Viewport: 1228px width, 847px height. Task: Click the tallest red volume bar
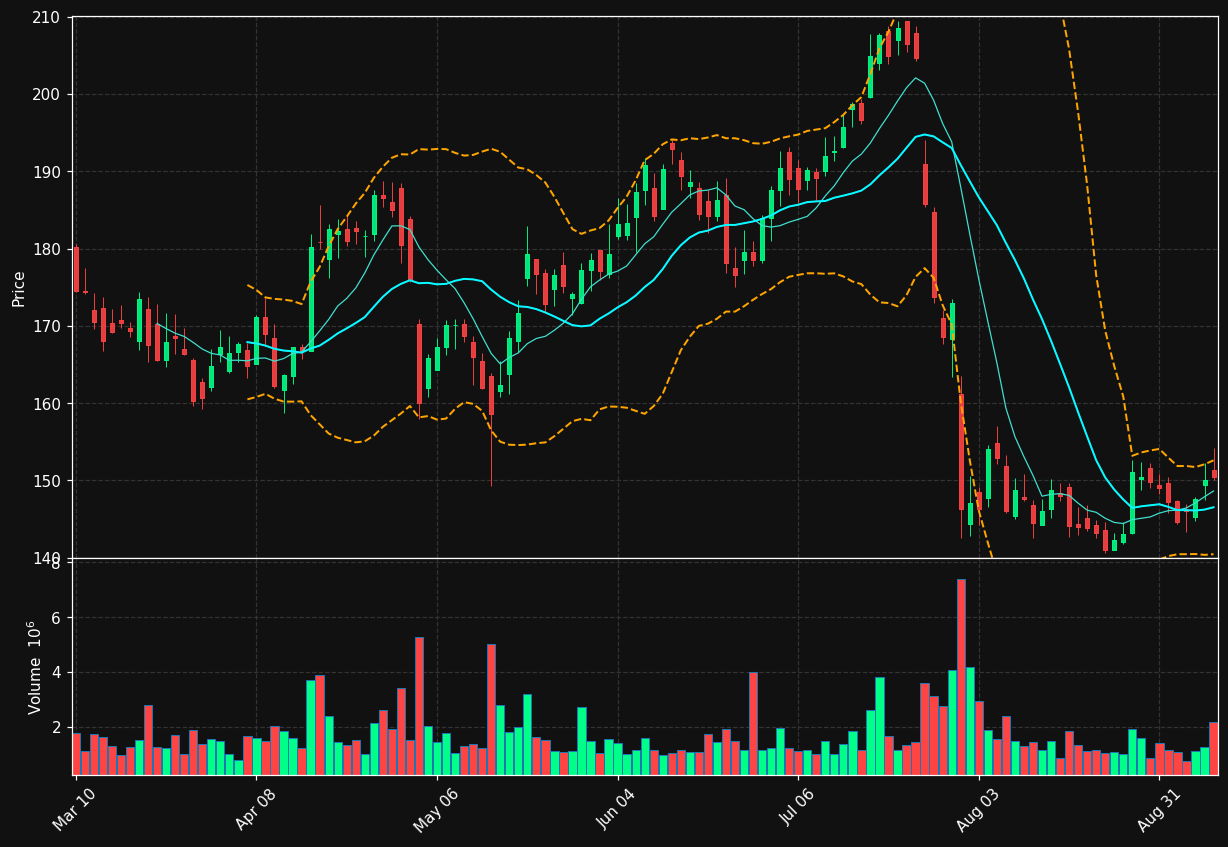click(961, 677)
